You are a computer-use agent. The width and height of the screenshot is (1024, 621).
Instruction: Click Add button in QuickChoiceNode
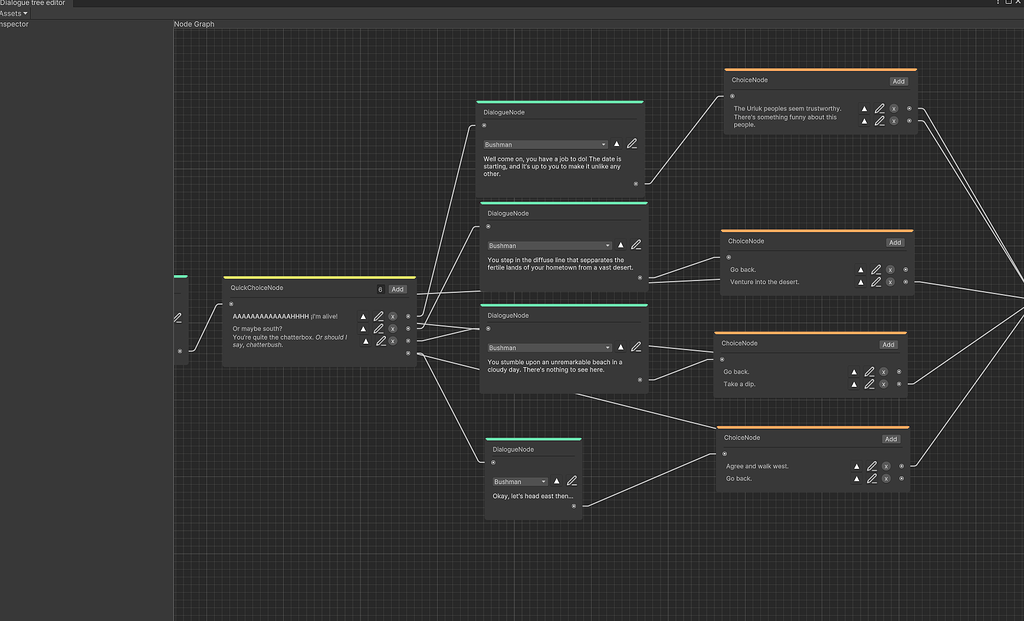coord(397,289)
